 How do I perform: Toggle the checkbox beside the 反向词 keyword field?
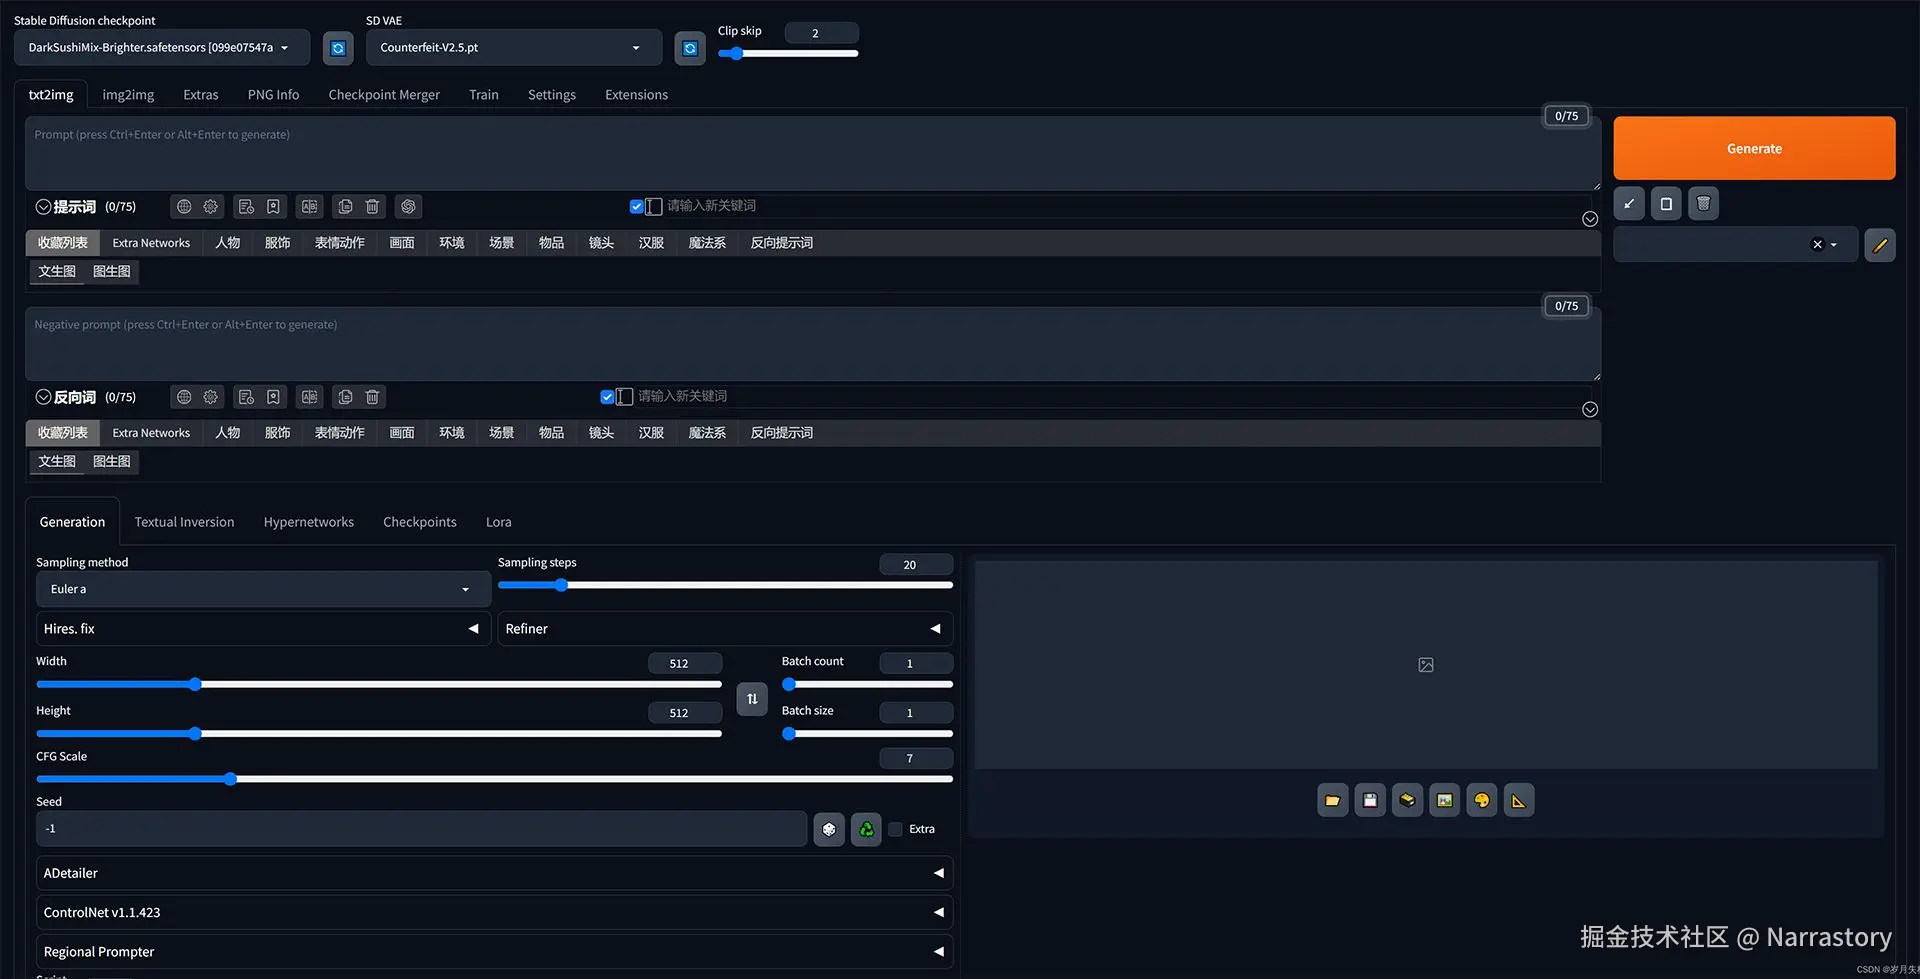click(607, 397)
